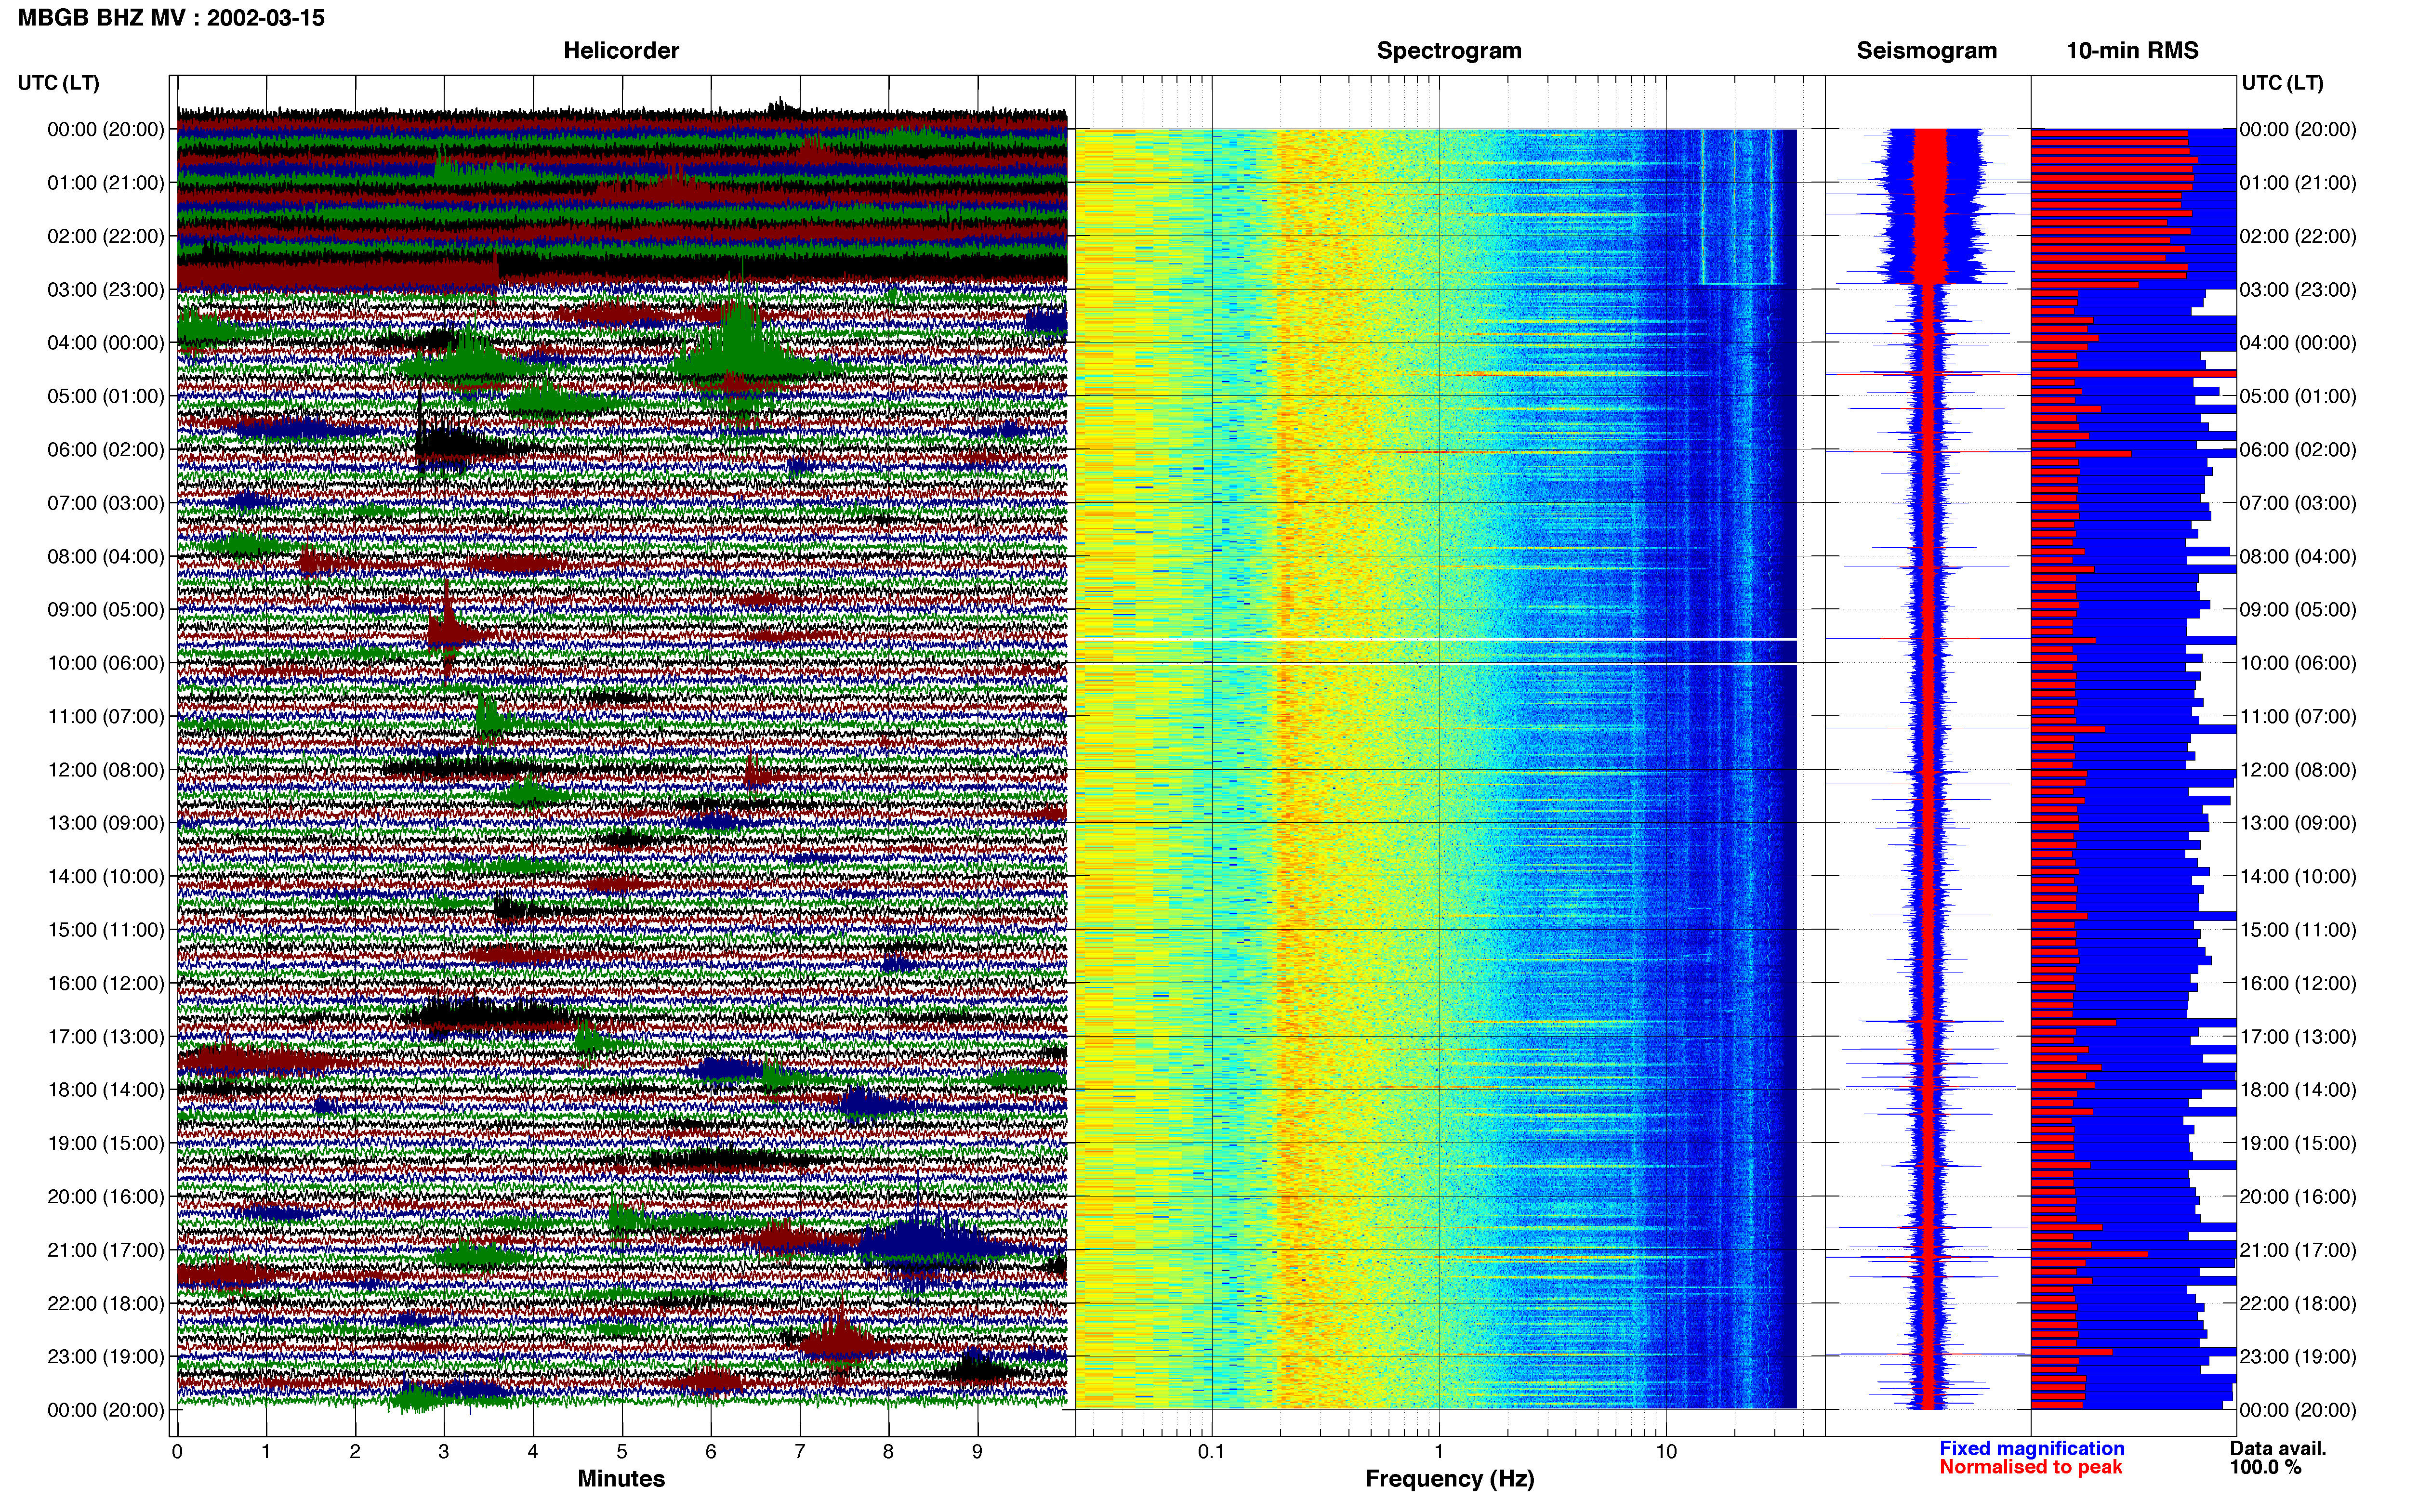Click '19:00 (15:00)' on the helicorder time axis
Viewport: 2418px width, 1512px height.
[x=106, y=1143]
